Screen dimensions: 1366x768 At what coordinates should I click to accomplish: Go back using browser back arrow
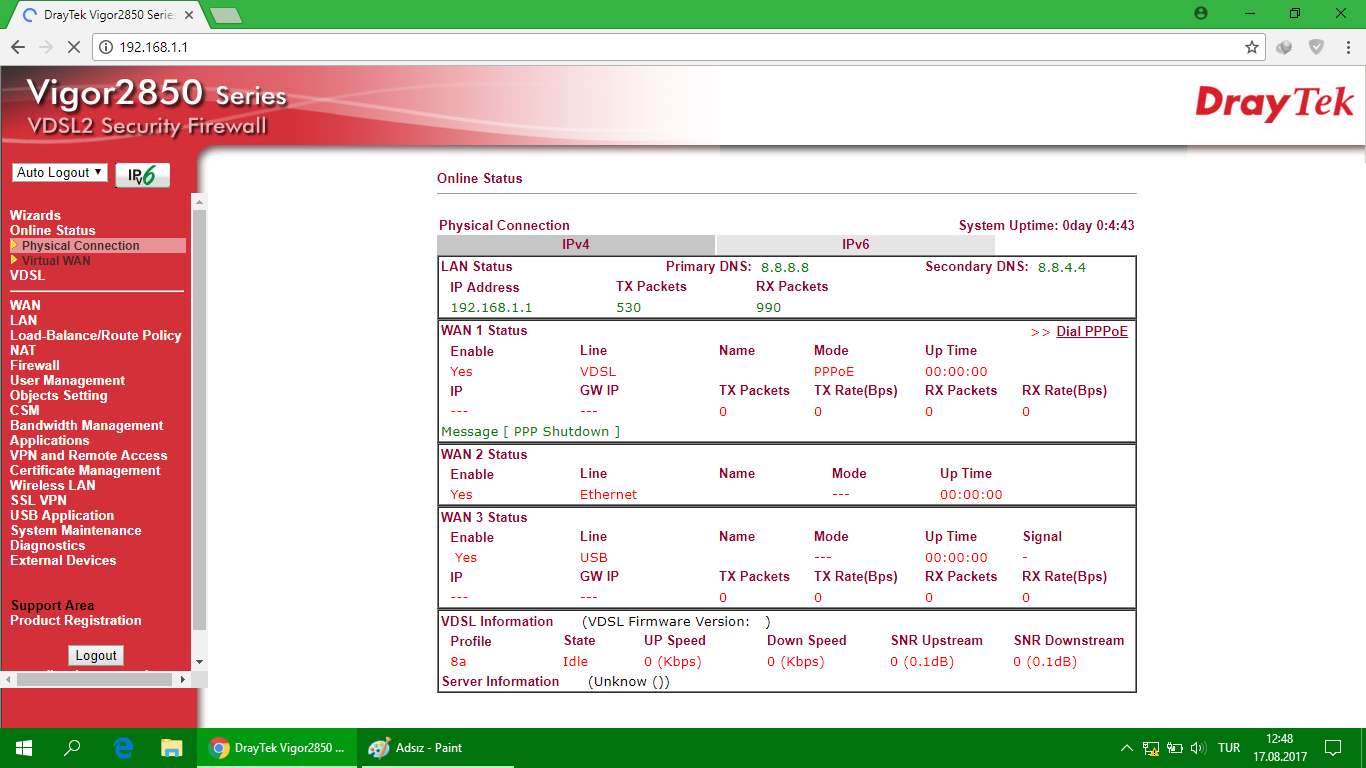point(18,47)
